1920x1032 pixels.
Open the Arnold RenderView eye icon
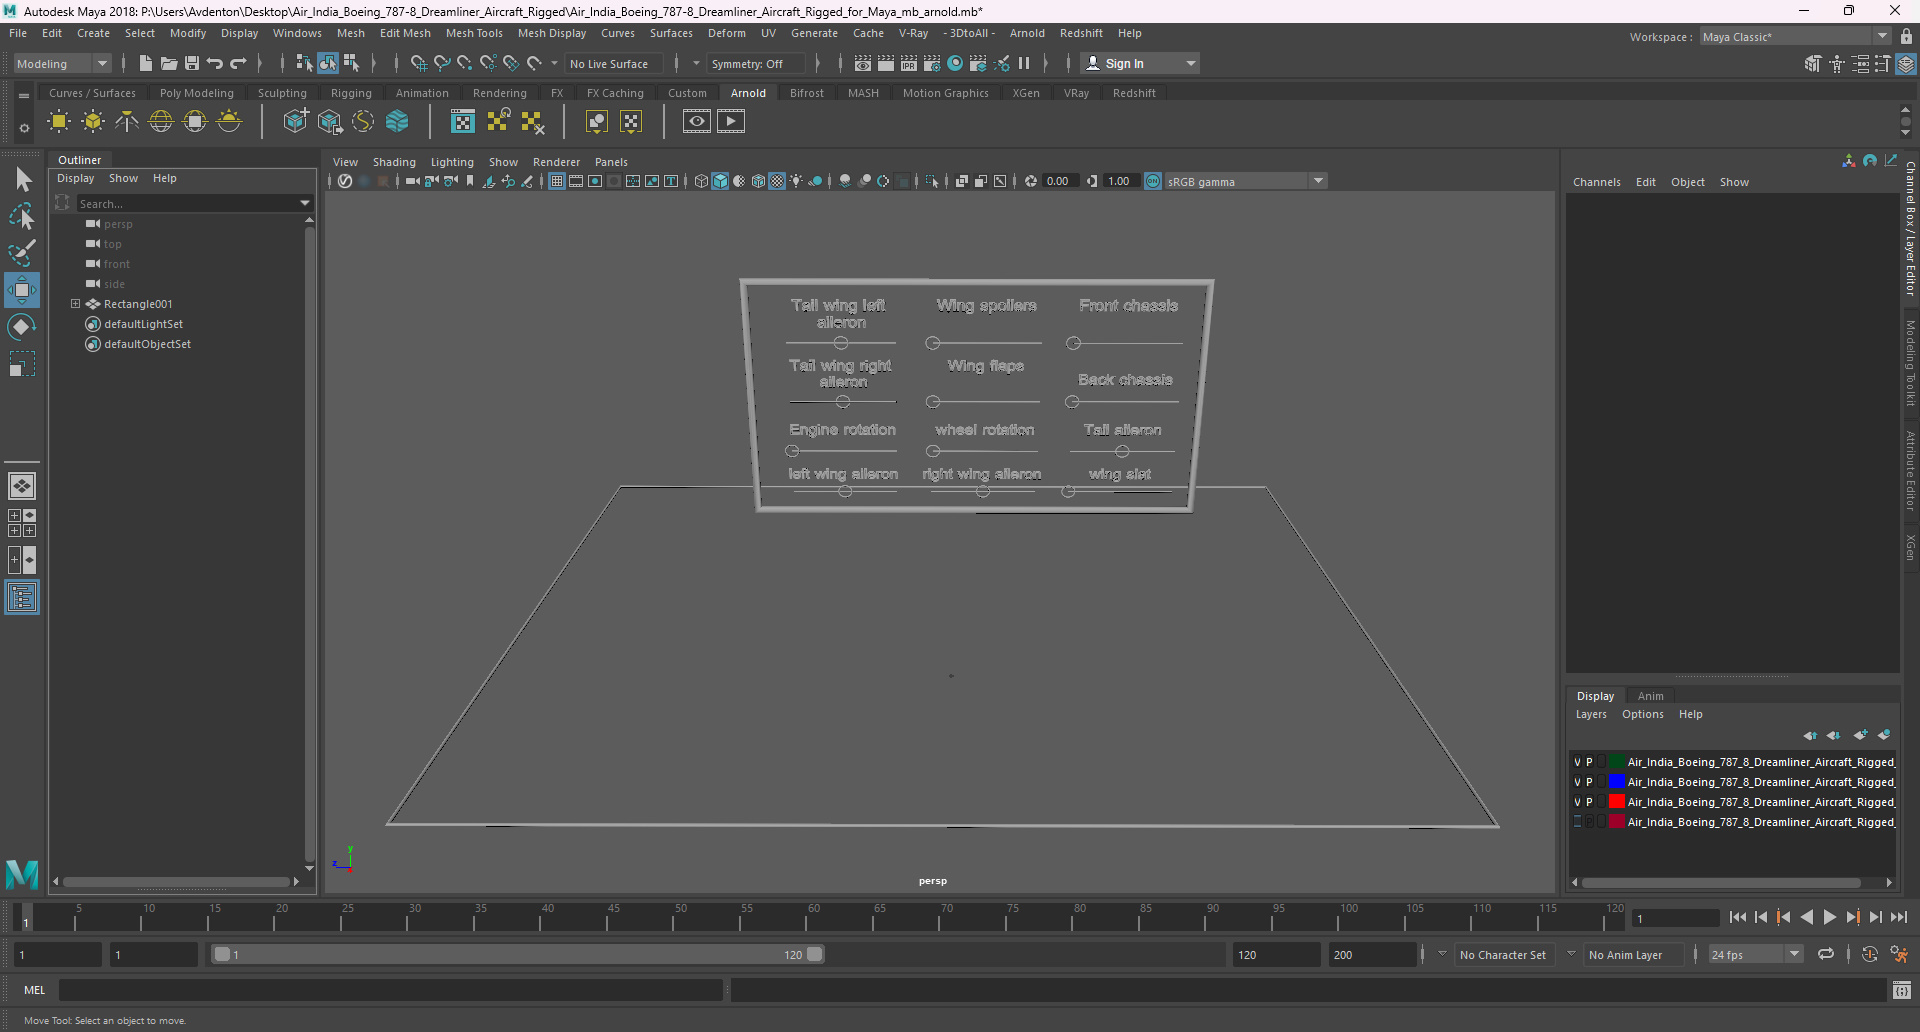click(x=697, y=122)
